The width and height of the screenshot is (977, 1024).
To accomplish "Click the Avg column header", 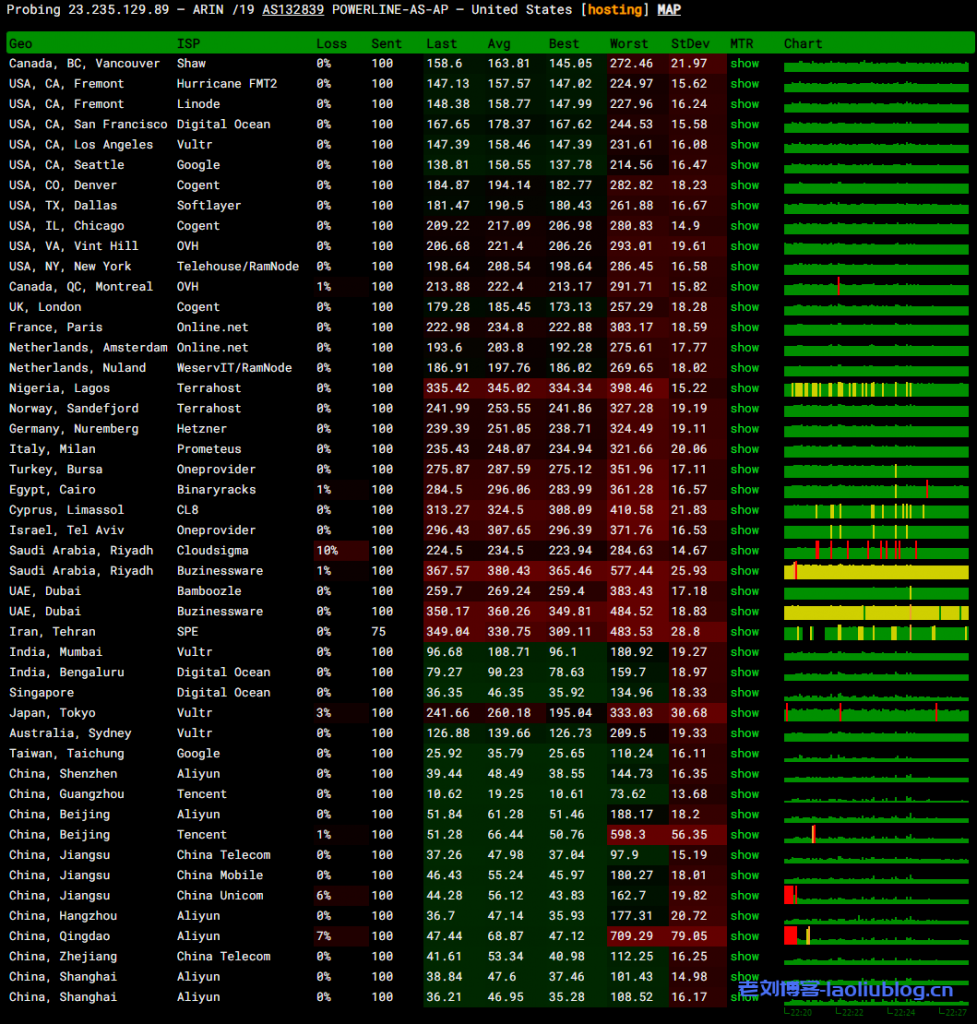I will click(499, 44).
